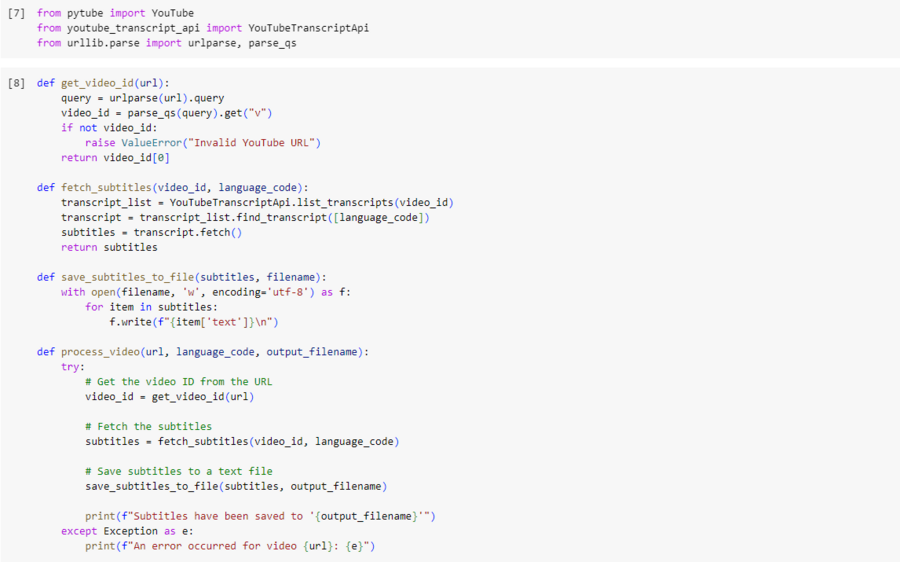The image size is (900, 562).
Task: Click the 'subtitles = transcript.fetch()' line
Action: click(152, 232)
